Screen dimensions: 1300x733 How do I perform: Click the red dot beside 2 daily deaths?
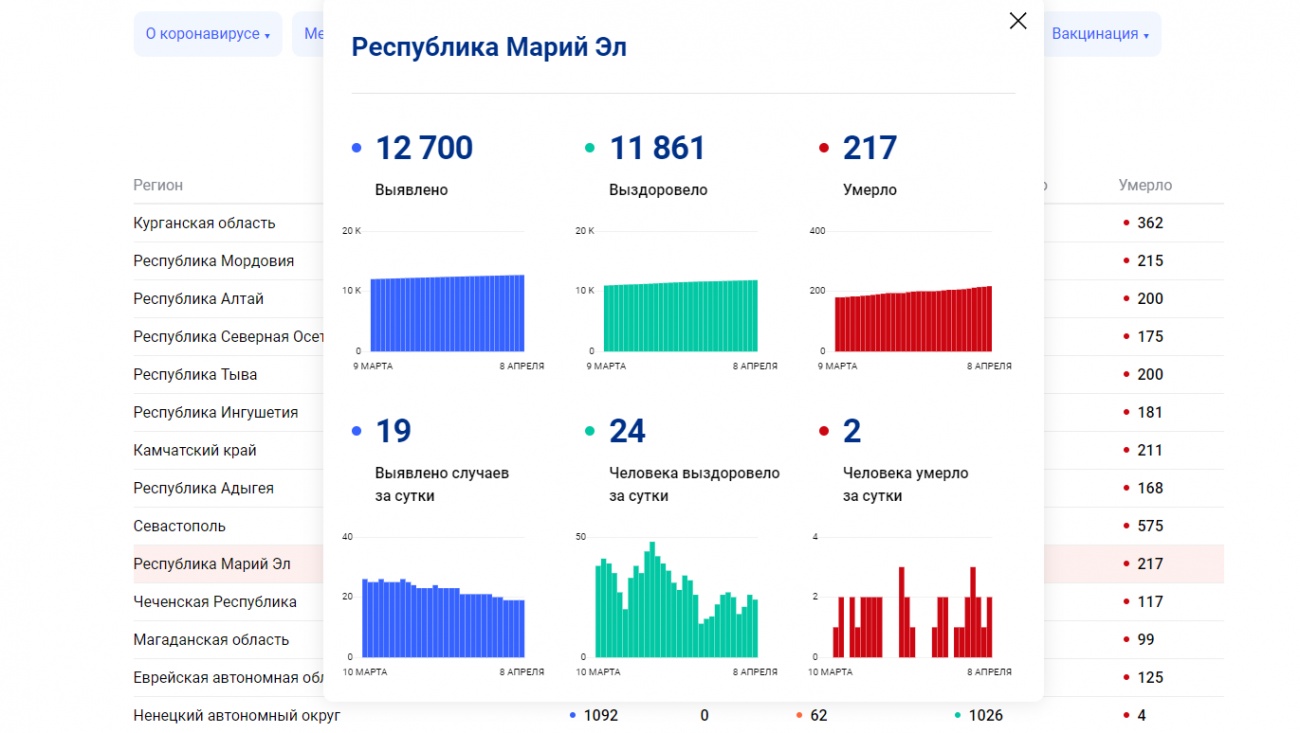click(x=824, y=432)
